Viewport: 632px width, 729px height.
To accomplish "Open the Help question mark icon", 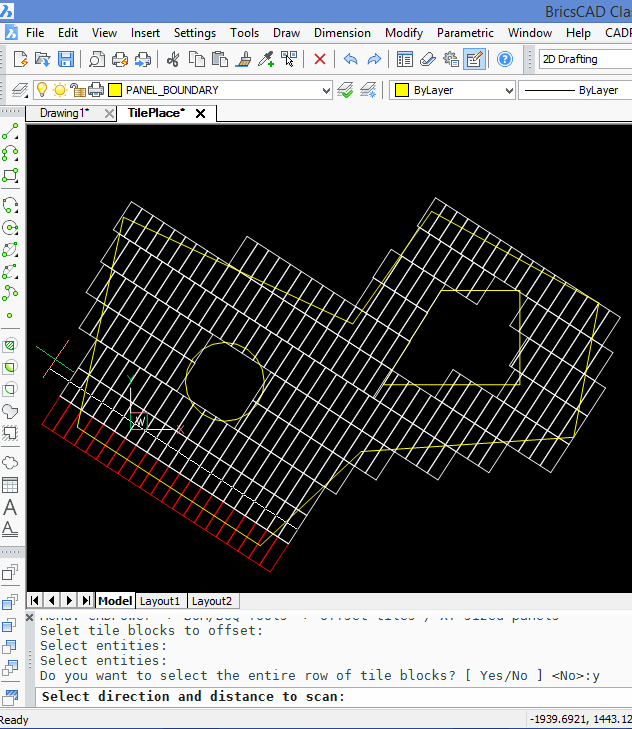I will [x=505, y=59].
